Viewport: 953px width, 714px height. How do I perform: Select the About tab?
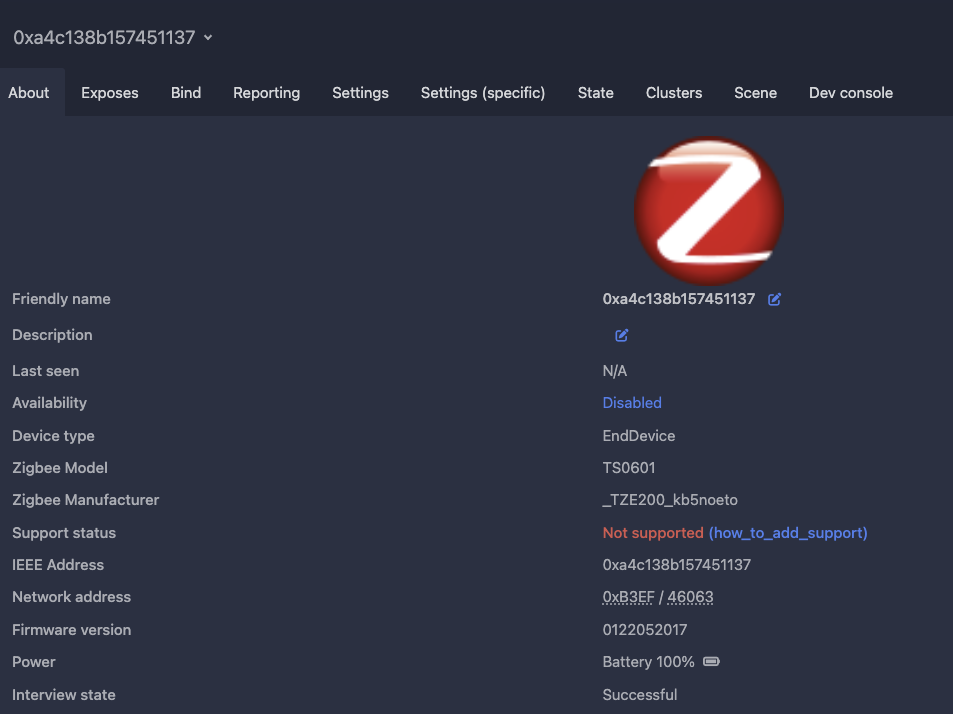coord(29,92)
